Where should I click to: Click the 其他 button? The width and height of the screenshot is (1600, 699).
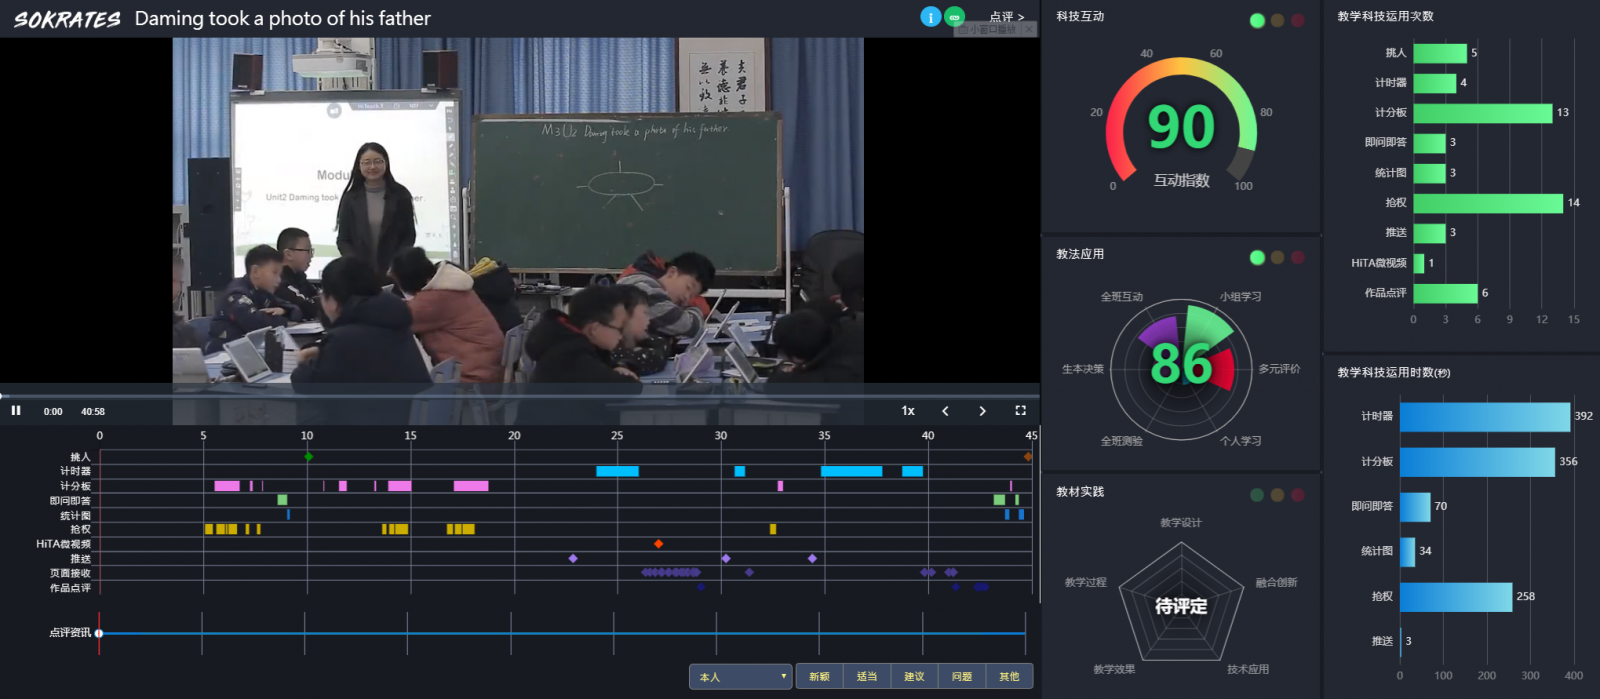point(1009,677)
